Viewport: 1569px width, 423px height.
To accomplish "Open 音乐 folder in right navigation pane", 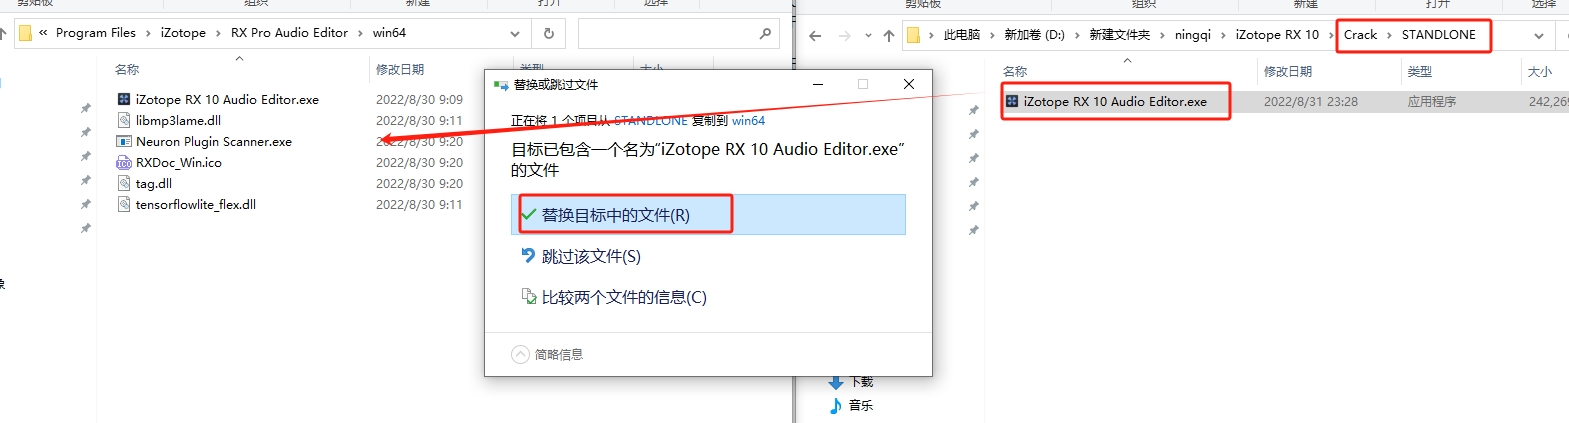I will pyautogui.click(x=860, y=405).
